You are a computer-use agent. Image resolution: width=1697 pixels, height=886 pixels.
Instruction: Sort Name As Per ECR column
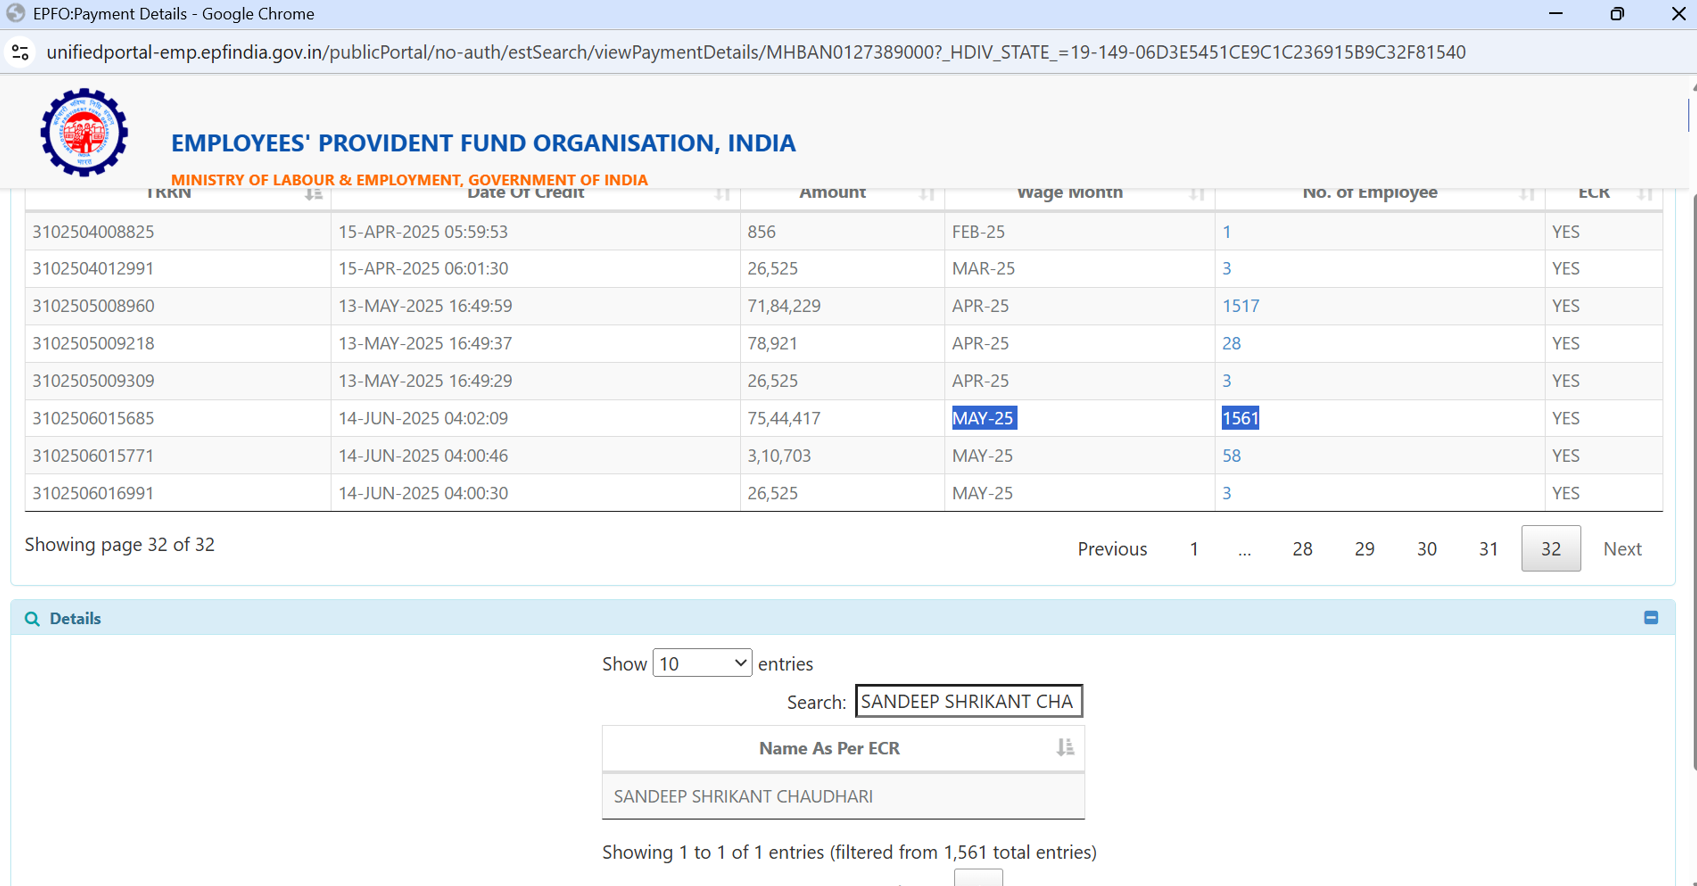tap(1065, 748)
